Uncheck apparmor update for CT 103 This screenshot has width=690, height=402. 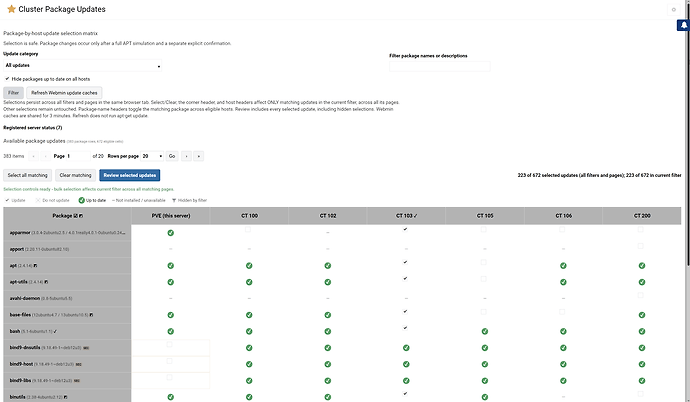click(x=405, y=230)
